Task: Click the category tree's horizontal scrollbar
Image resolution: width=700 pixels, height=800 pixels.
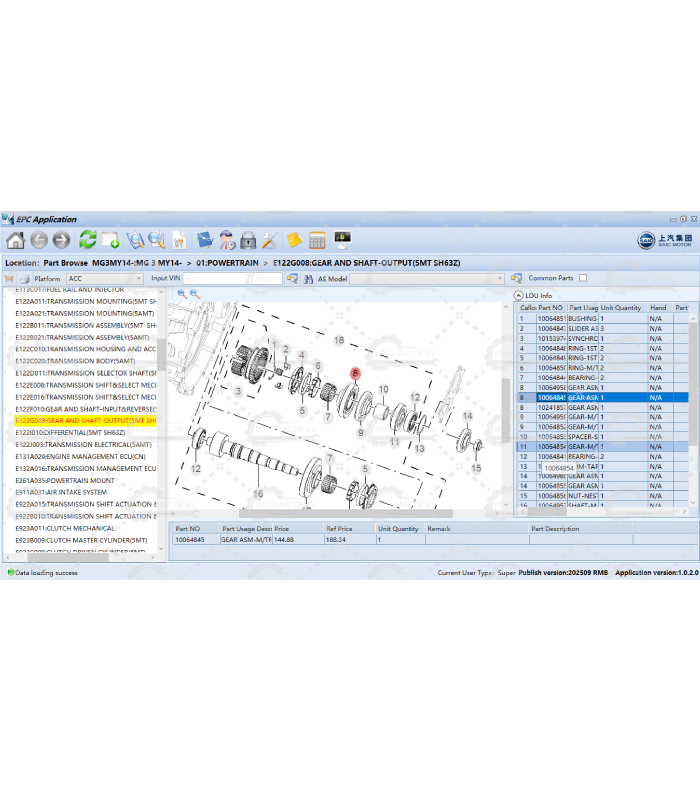Action: click(70, 557)
